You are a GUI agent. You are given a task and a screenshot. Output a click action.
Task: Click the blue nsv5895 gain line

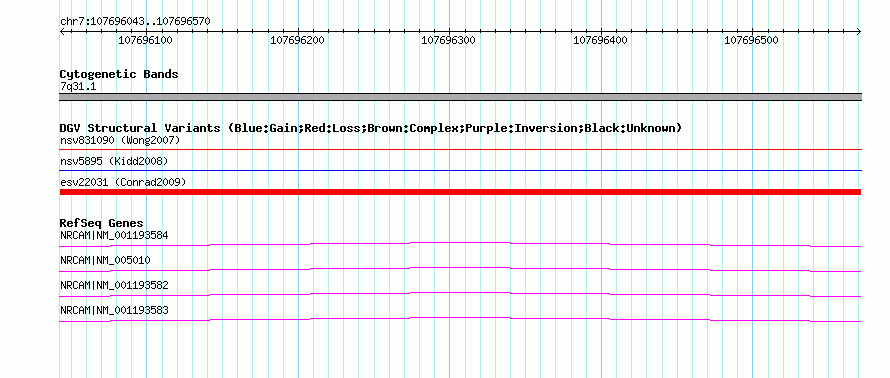point(460,170)
